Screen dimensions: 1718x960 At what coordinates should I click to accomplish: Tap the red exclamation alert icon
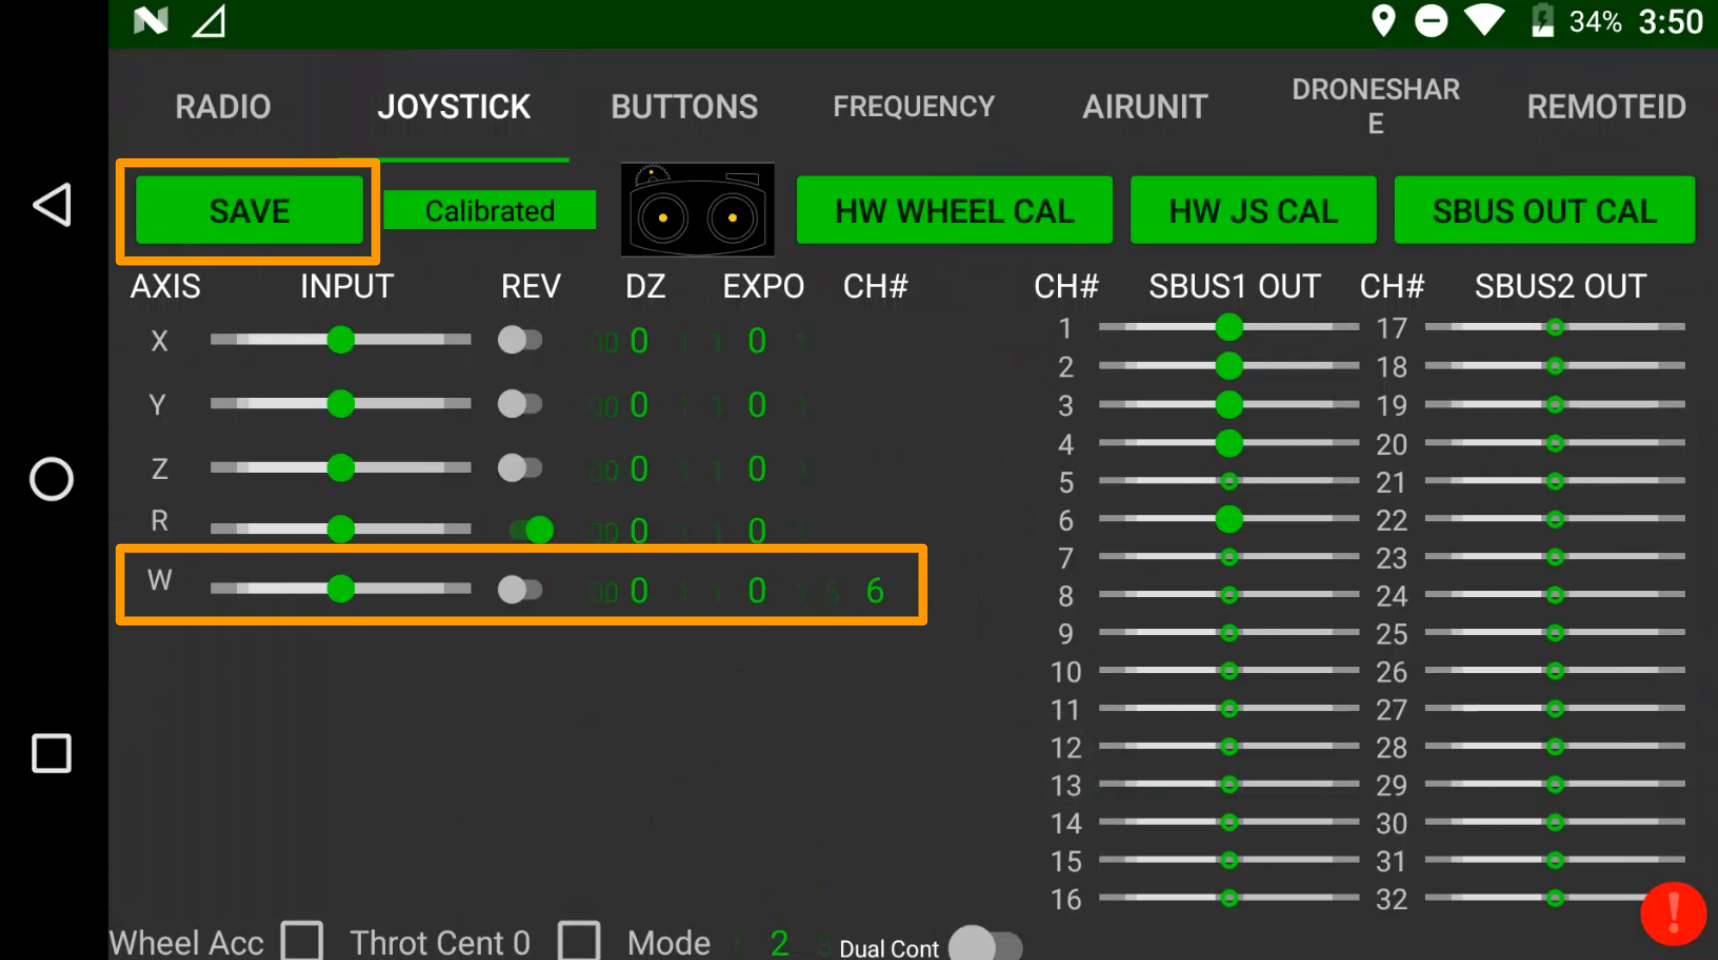[1672, 913]
